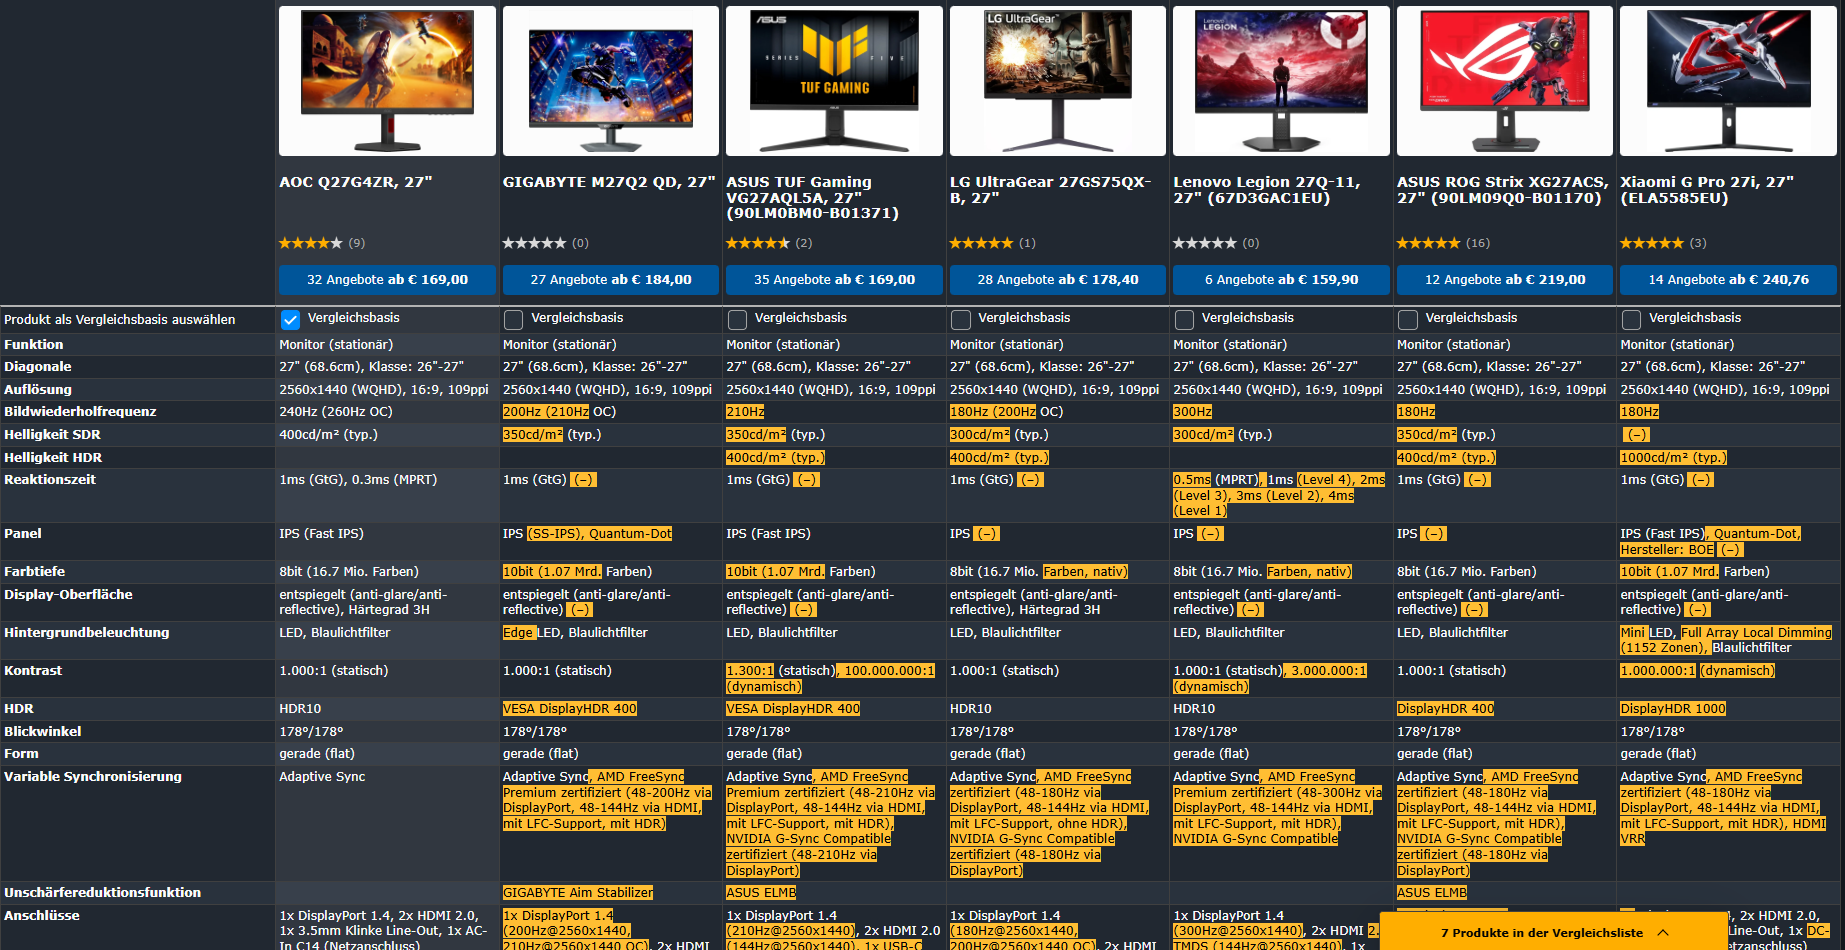The height and width of the screenshot is (950, 1845).
Task: Click the Helligkeit HDR row label
Action: [x=53, y=457]
